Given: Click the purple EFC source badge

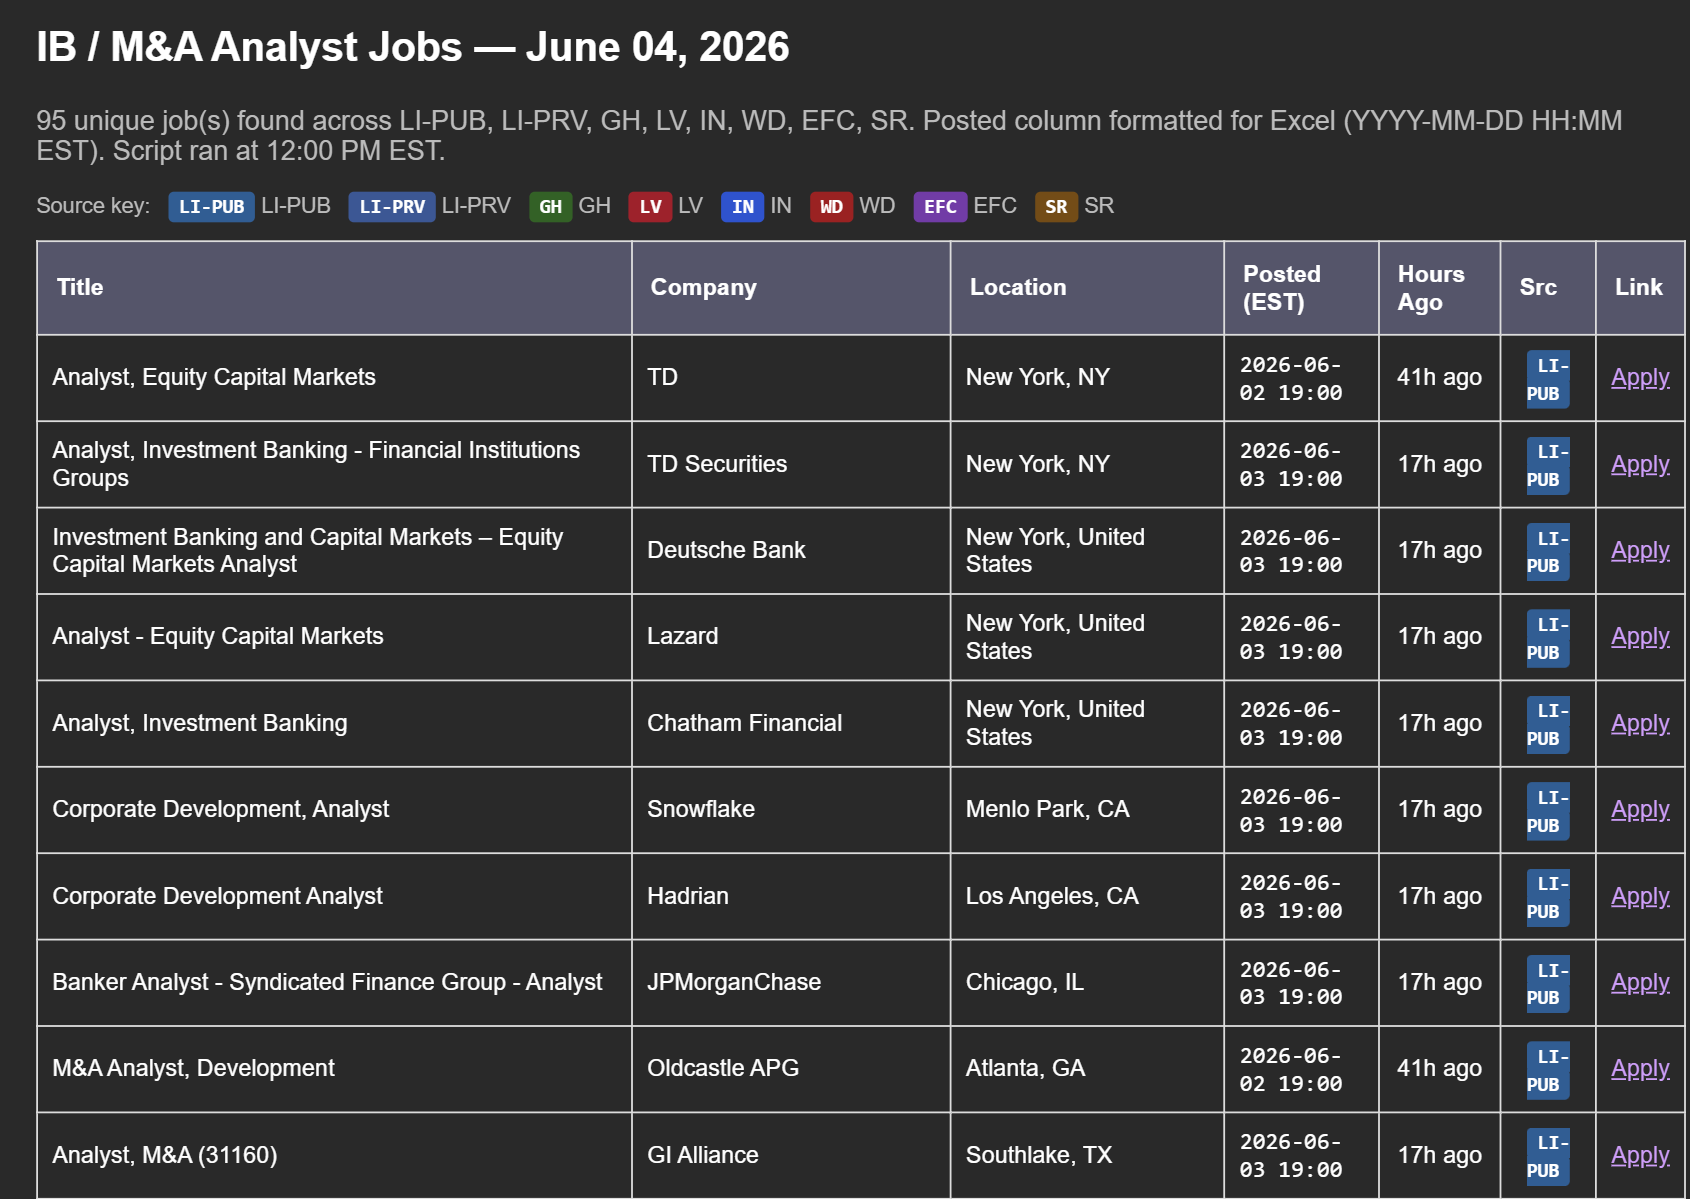Looking at the screenshot, I should (940, 207).
